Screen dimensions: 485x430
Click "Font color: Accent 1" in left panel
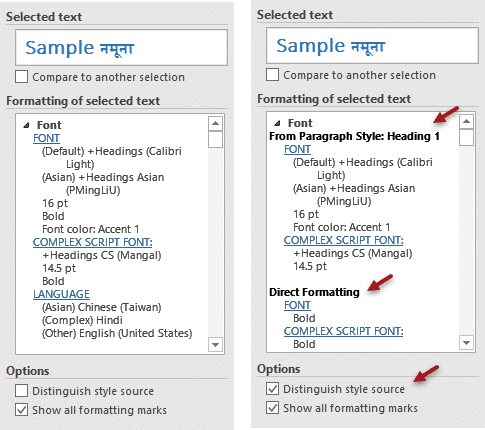point(91,229)
